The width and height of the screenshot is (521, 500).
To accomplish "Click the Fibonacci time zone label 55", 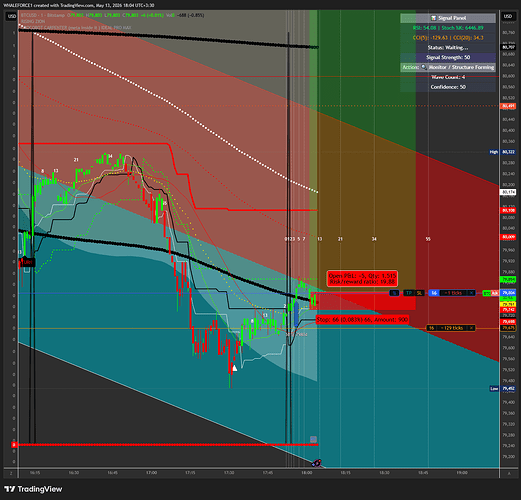I will 428,239.
